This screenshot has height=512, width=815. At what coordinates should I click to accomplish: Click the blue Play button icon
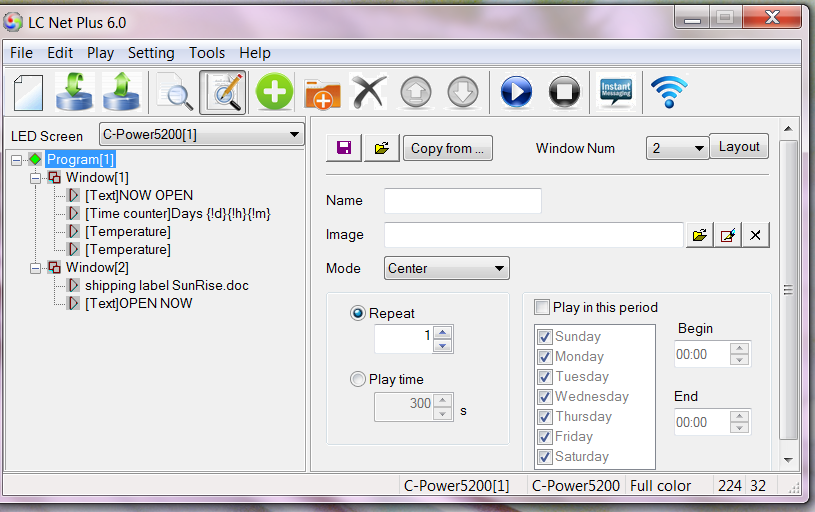click(516, 92)
